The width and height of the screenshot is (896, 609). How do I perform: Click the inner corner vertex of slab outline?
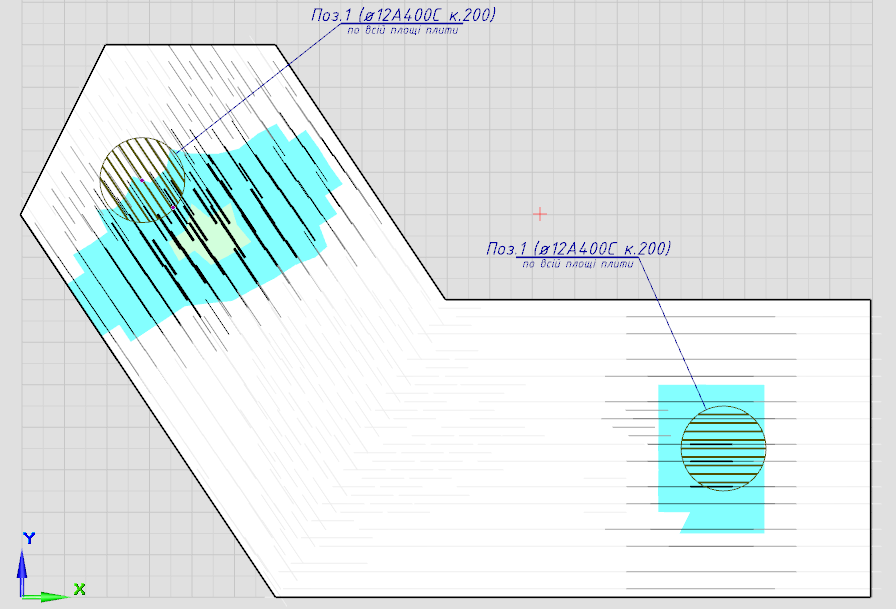(445, 299)
